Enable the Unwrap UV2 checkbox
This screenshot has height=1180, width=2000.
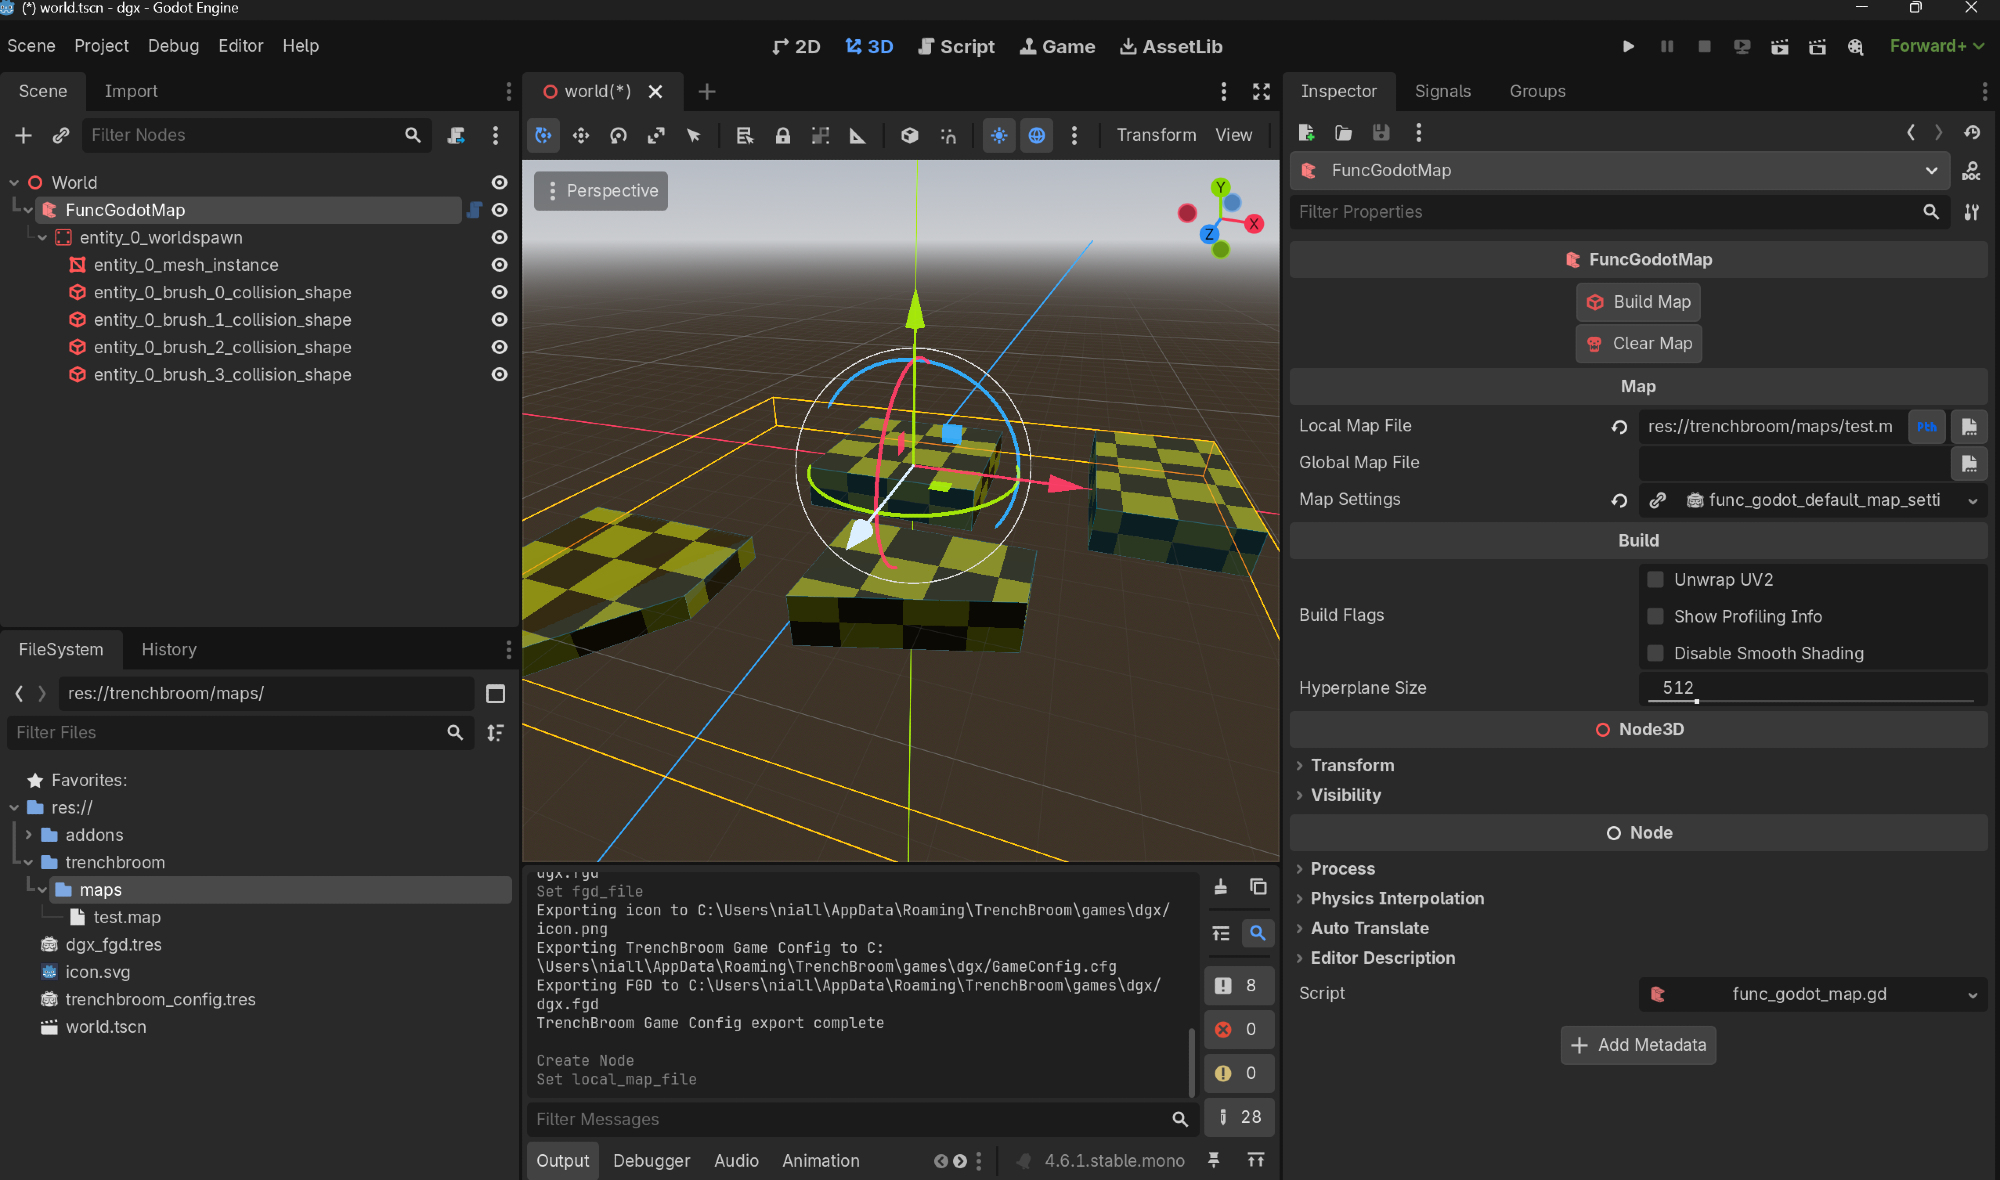click(x=1656, y=580)
